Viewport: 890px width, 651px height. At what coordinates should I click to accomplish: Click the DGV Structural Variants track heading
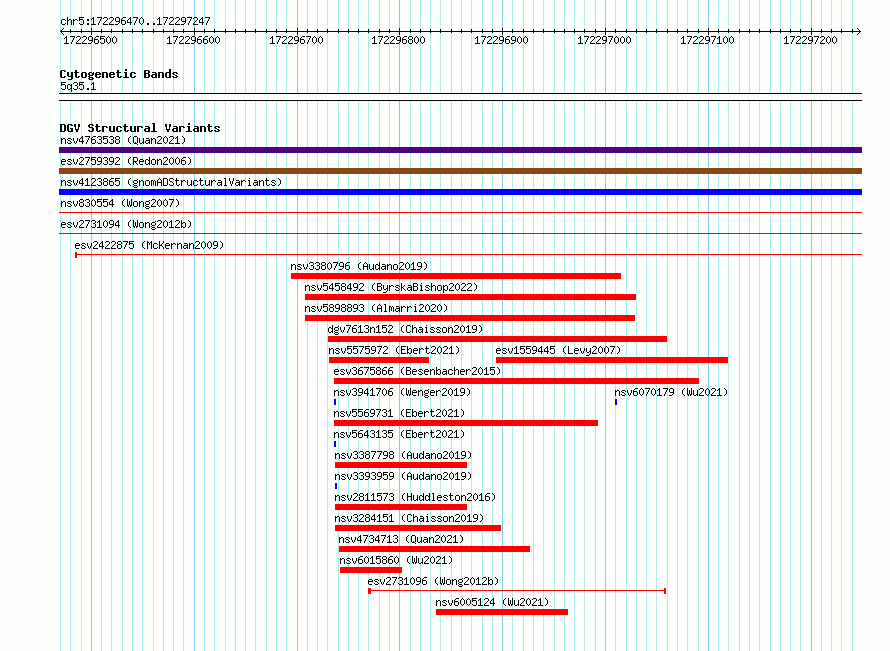point(140,128)
